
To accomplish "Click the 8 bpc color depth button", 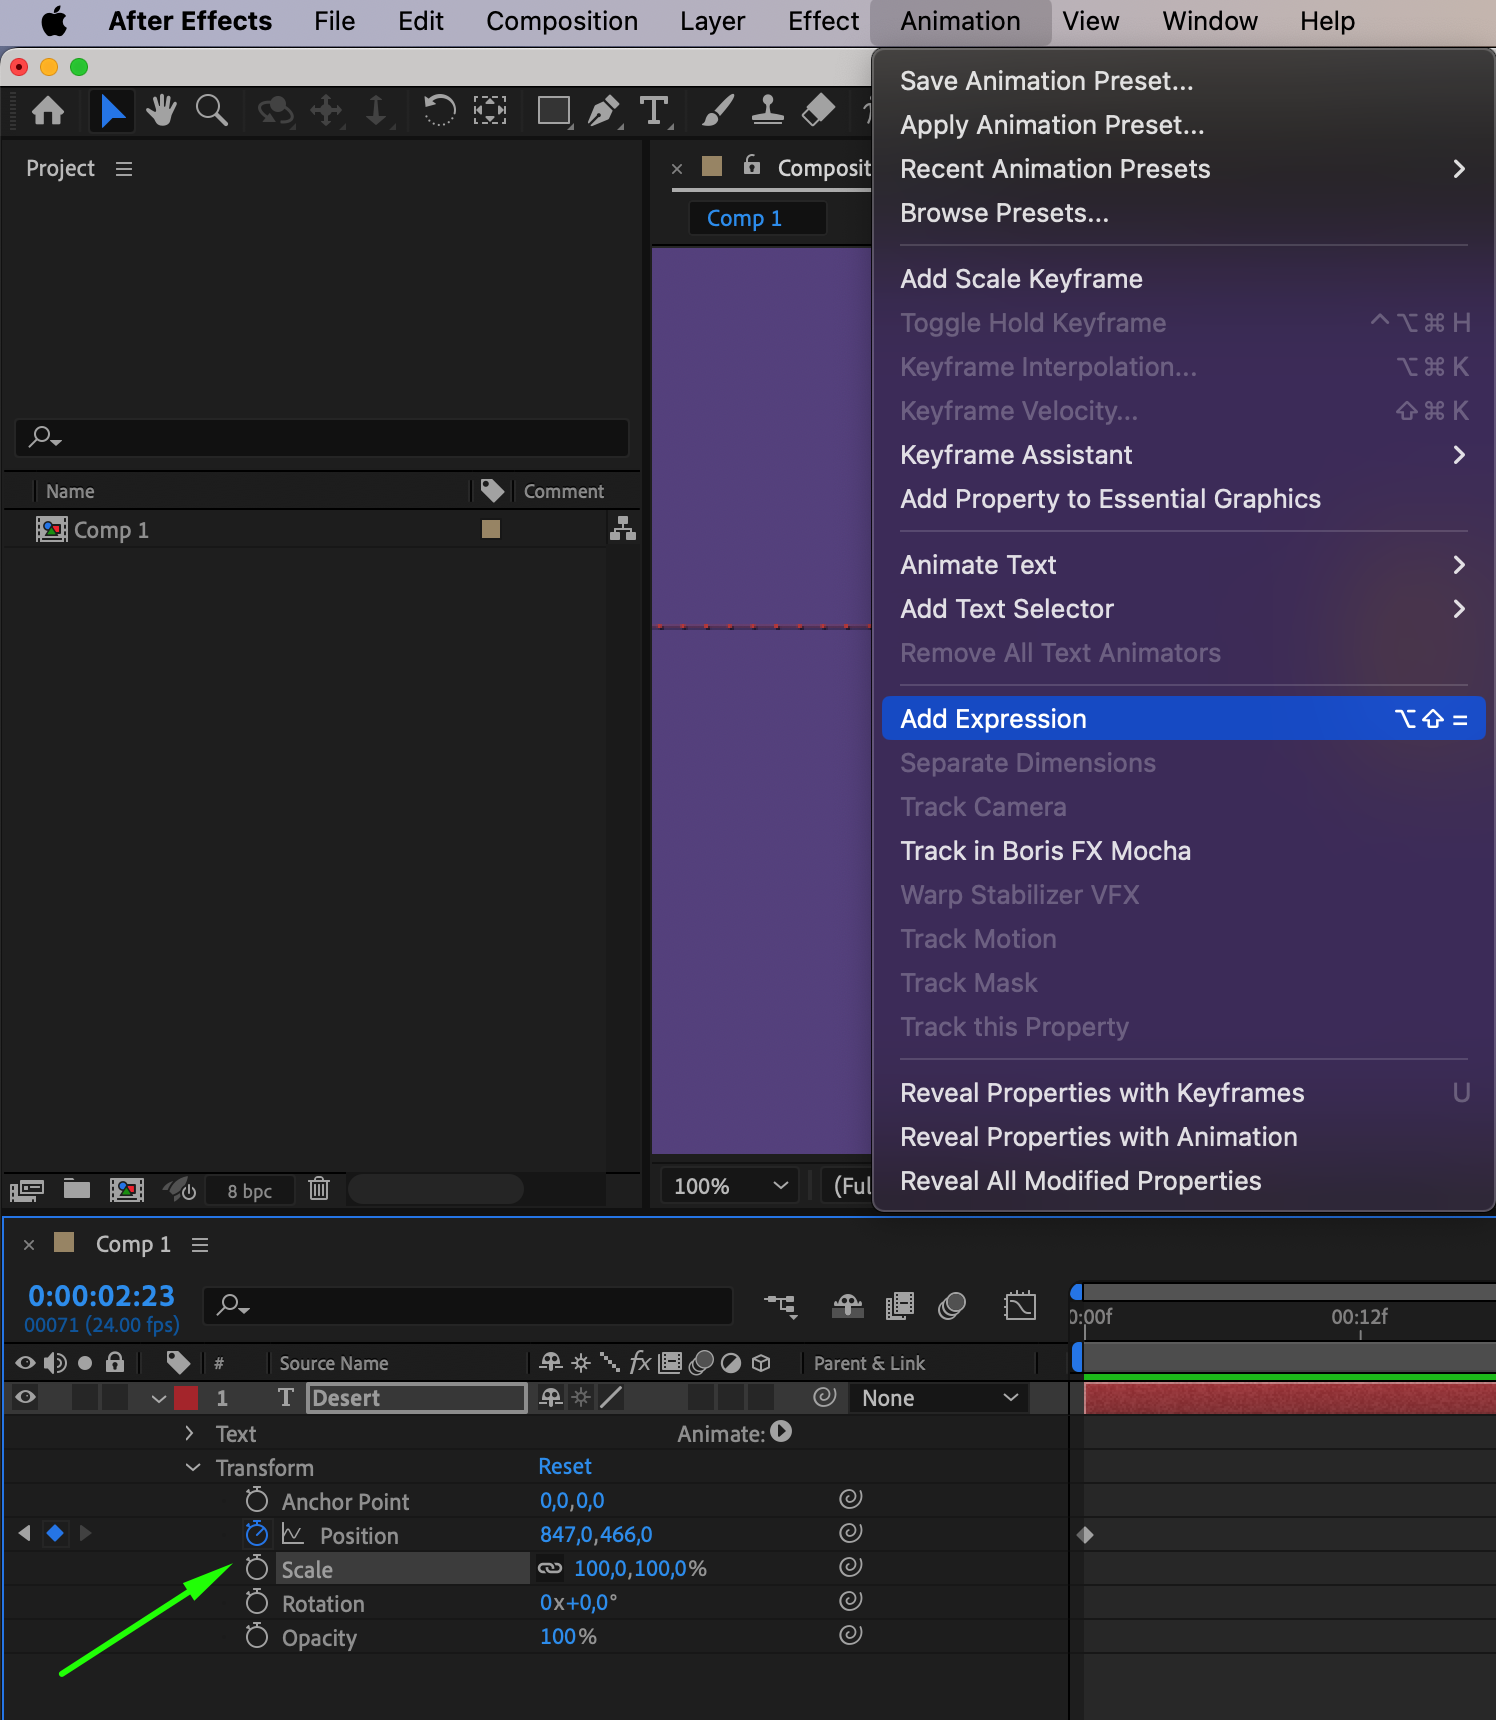I will tap(249, 1191).
